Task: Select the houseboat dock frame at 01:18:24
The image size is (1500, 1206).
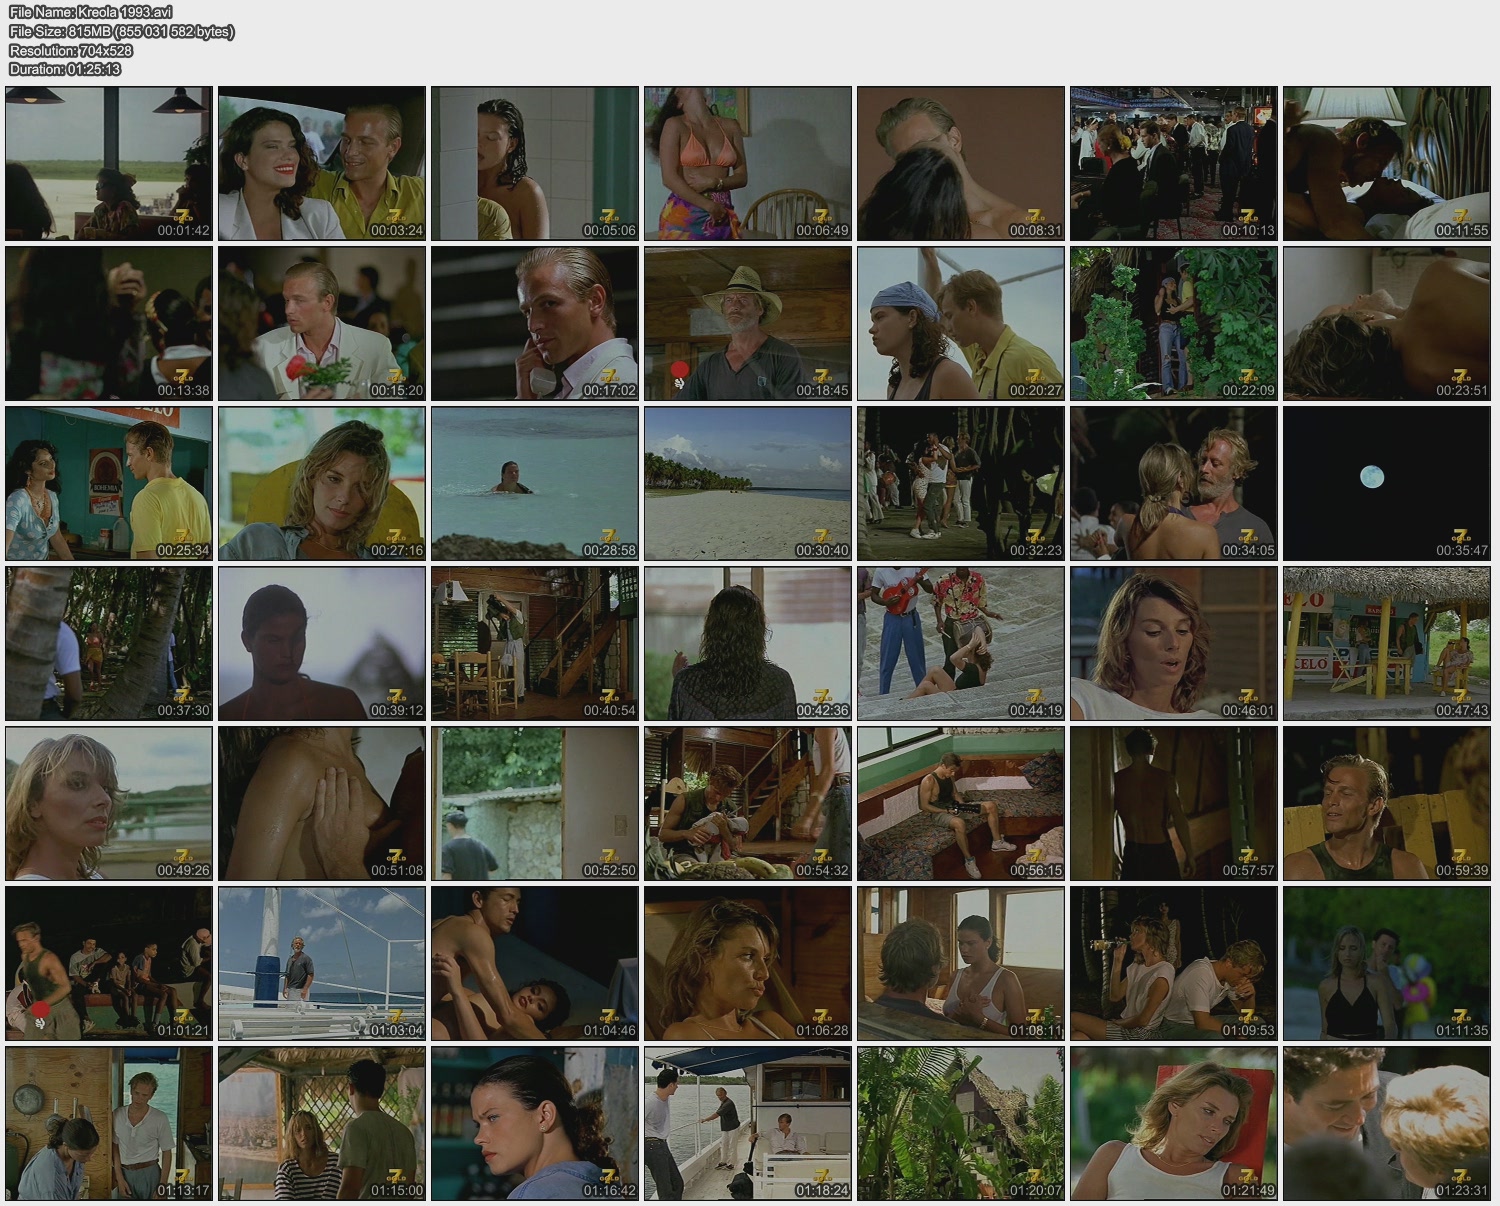Action: [x=748, y=1123]
